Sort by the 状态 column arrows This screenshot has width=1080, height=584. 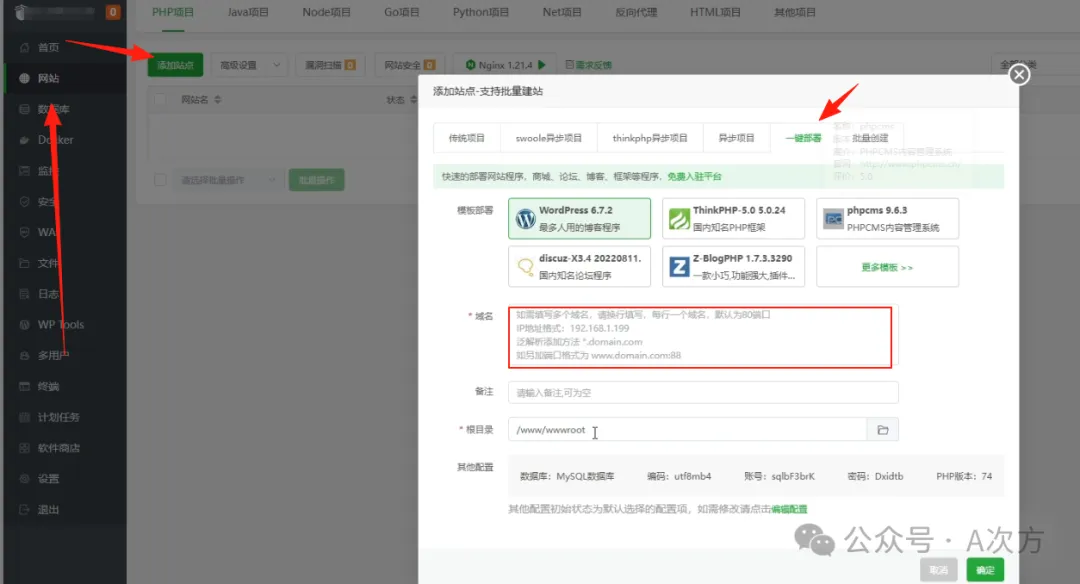click(x=413, y=100)
